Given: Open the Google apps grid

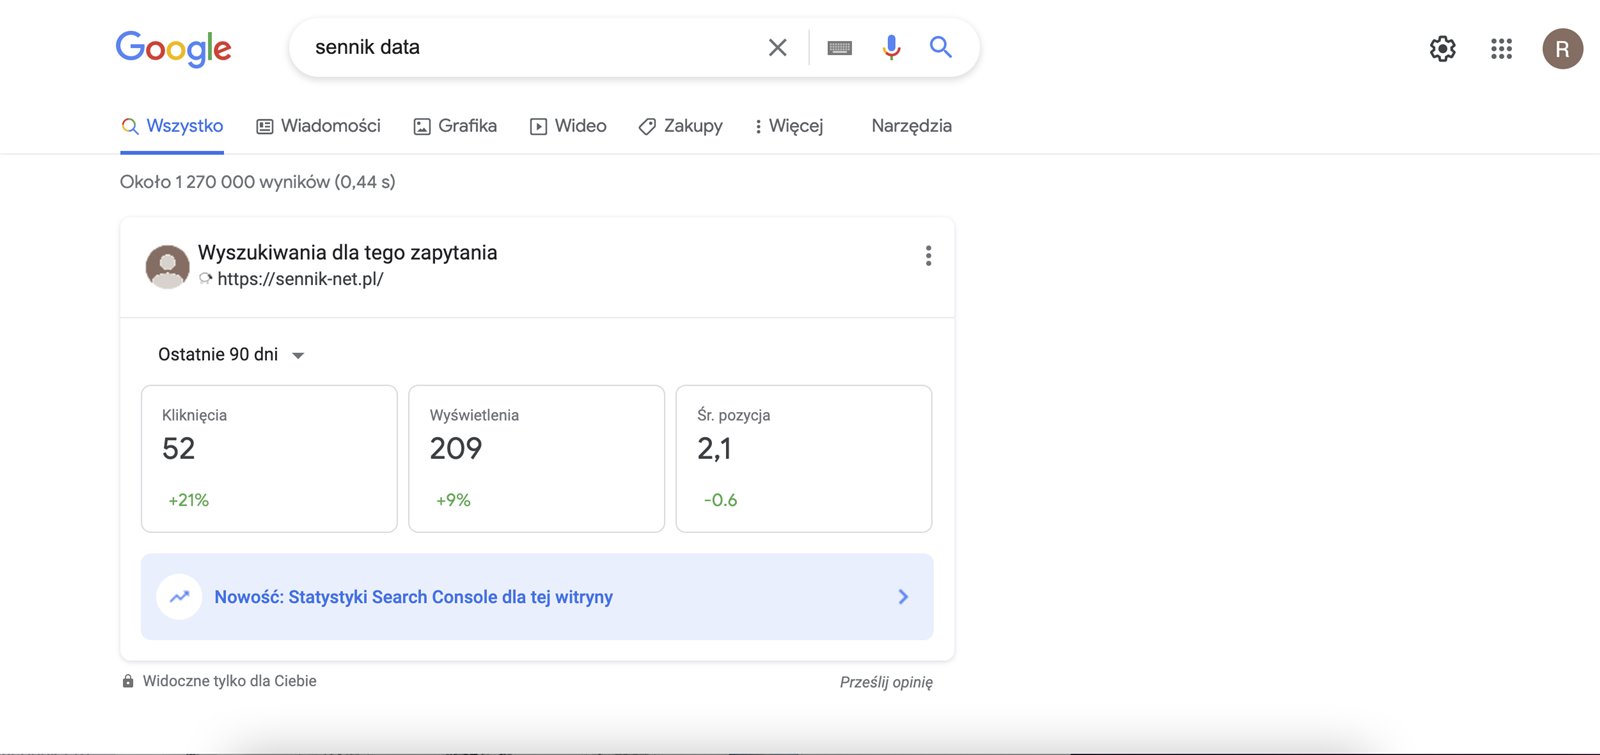Looking at the screenshot, I should (1501, 48).
